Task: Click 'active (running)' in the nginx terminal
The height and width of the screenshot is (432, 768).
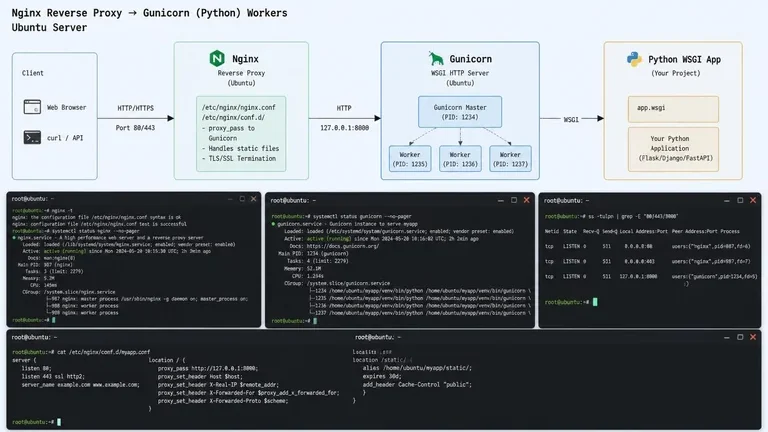Action: (x=65, y=251)
